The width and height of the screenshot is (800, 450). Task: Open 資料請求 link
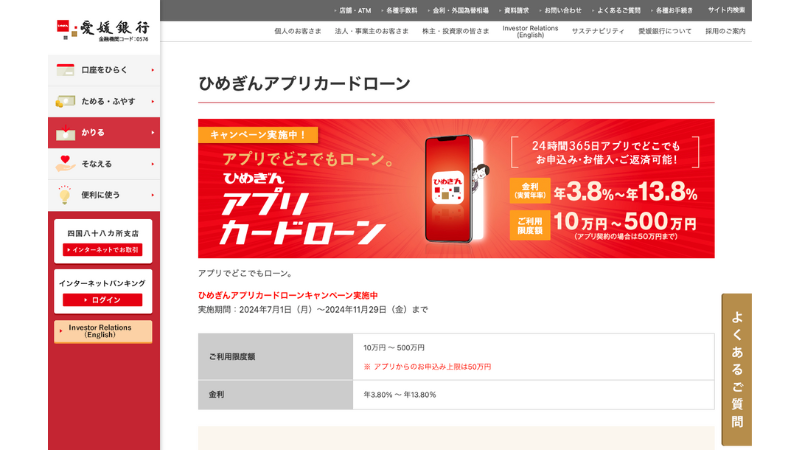(515, 10)
